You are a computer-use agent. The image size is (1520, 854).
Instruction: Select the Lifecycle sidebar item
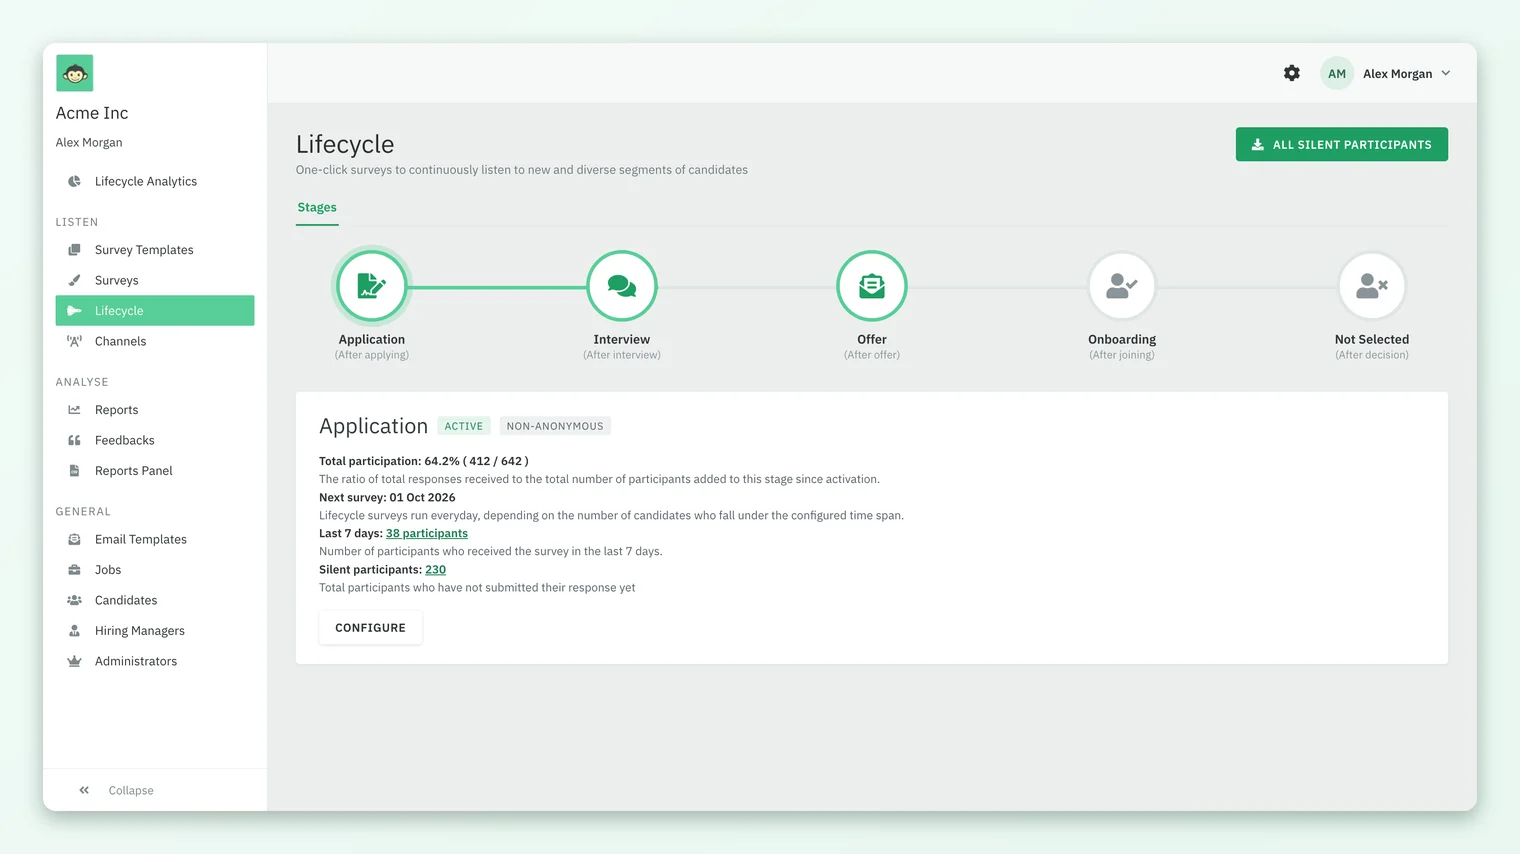[x=155, y=311]
